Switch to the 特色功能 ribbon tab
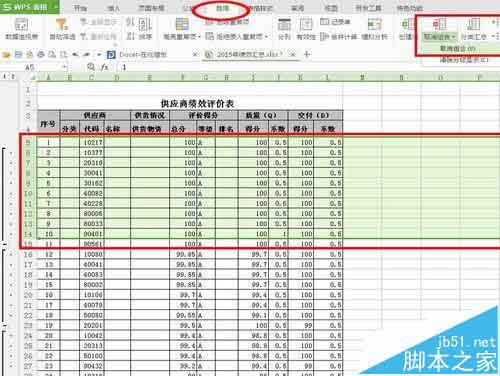This screenshot has width=500, height=376. (410, 8)
